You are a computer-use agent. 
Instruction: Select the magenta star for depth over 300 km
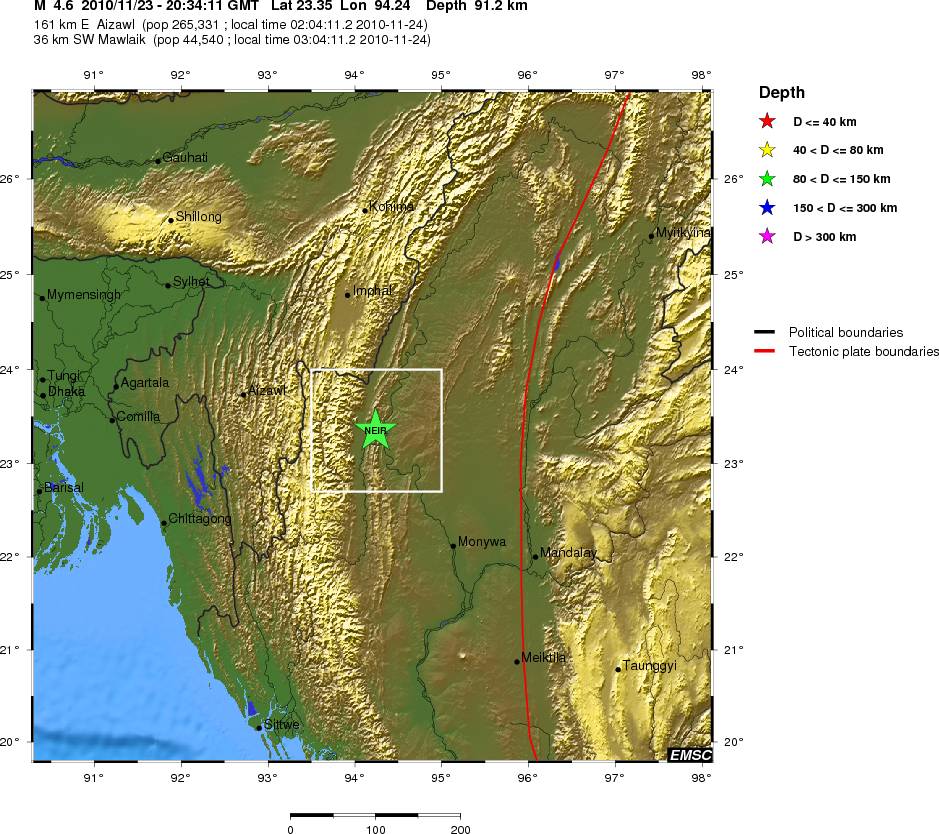(767, 236)
